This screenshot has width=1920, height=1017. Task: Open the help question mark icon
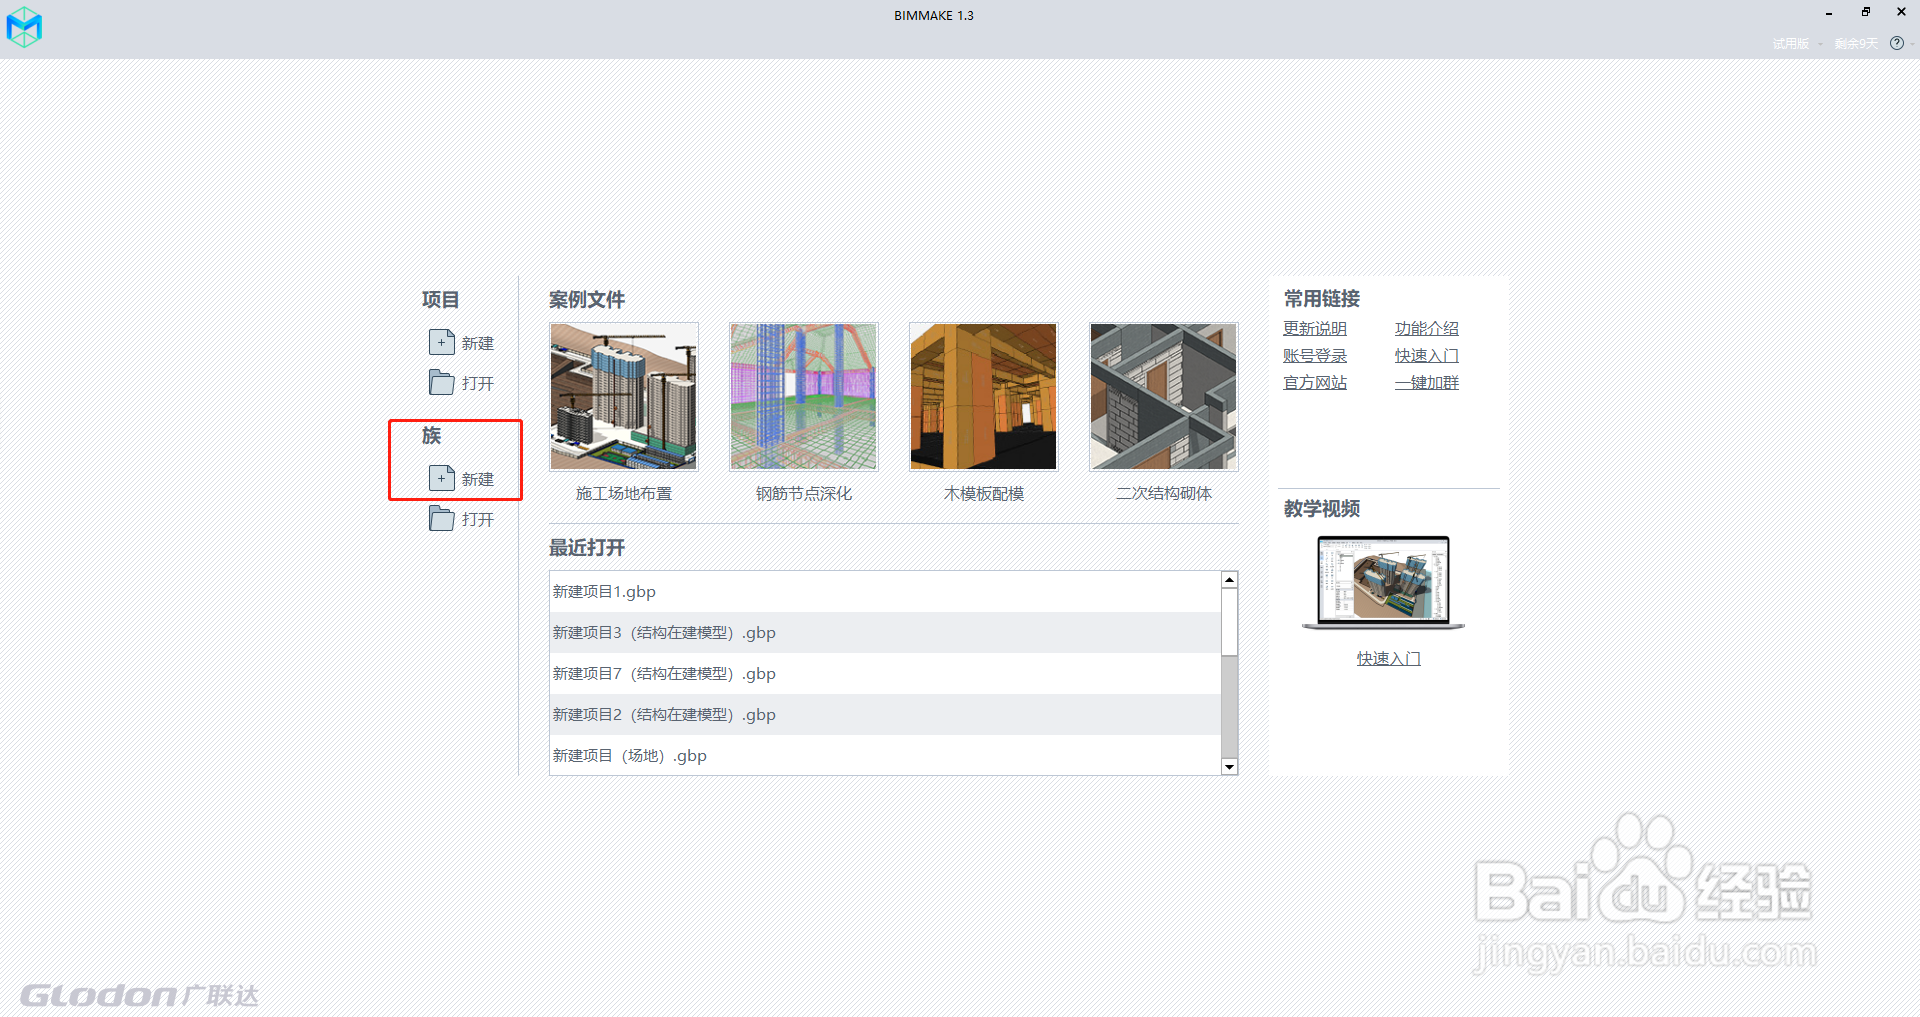[x=1897, y=43]
